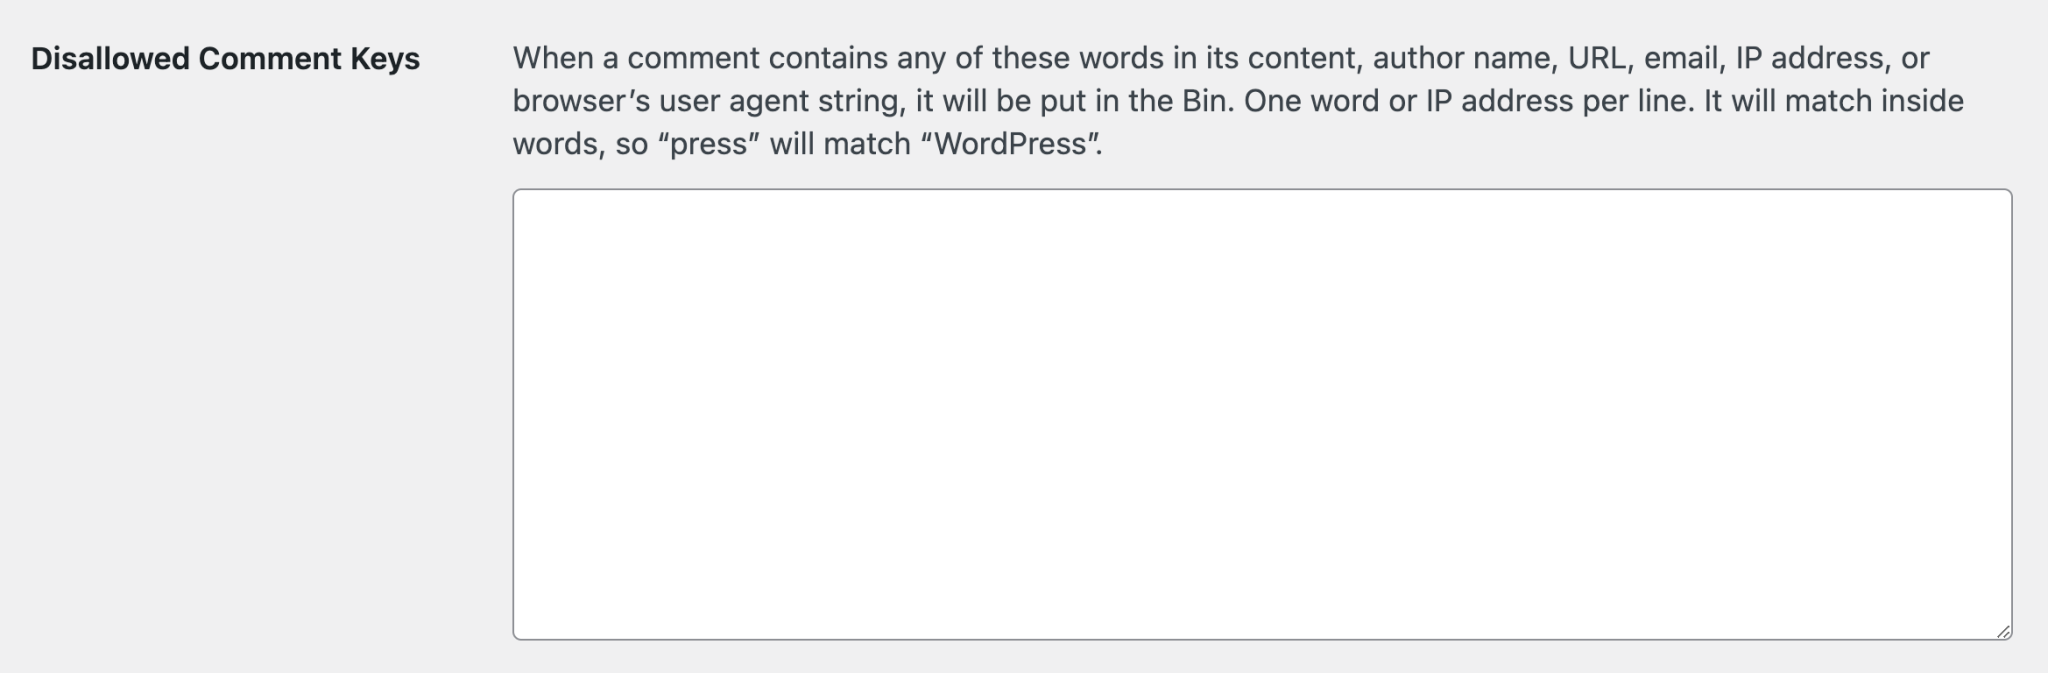Click the first word "When" of the description
The image size is (2048, 673).
[553, 58]
